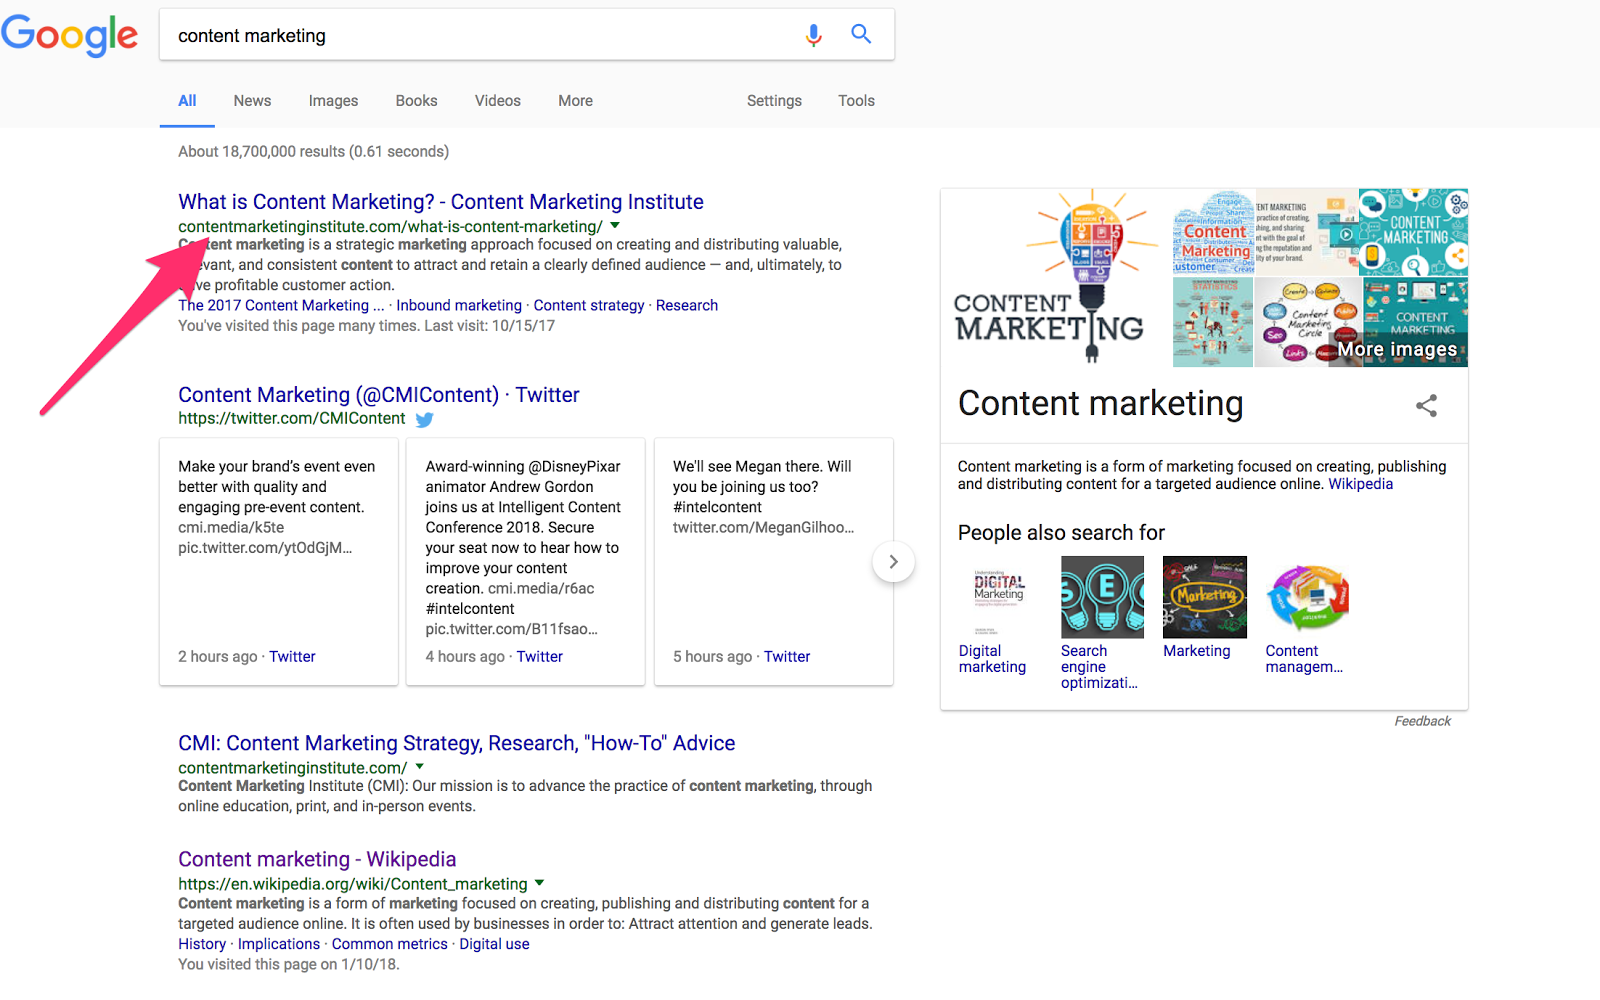Viewport: 1600px width, 1000px height.
Task: Open the Content Marketing Circle diagram image
Action: point(1307,322)
